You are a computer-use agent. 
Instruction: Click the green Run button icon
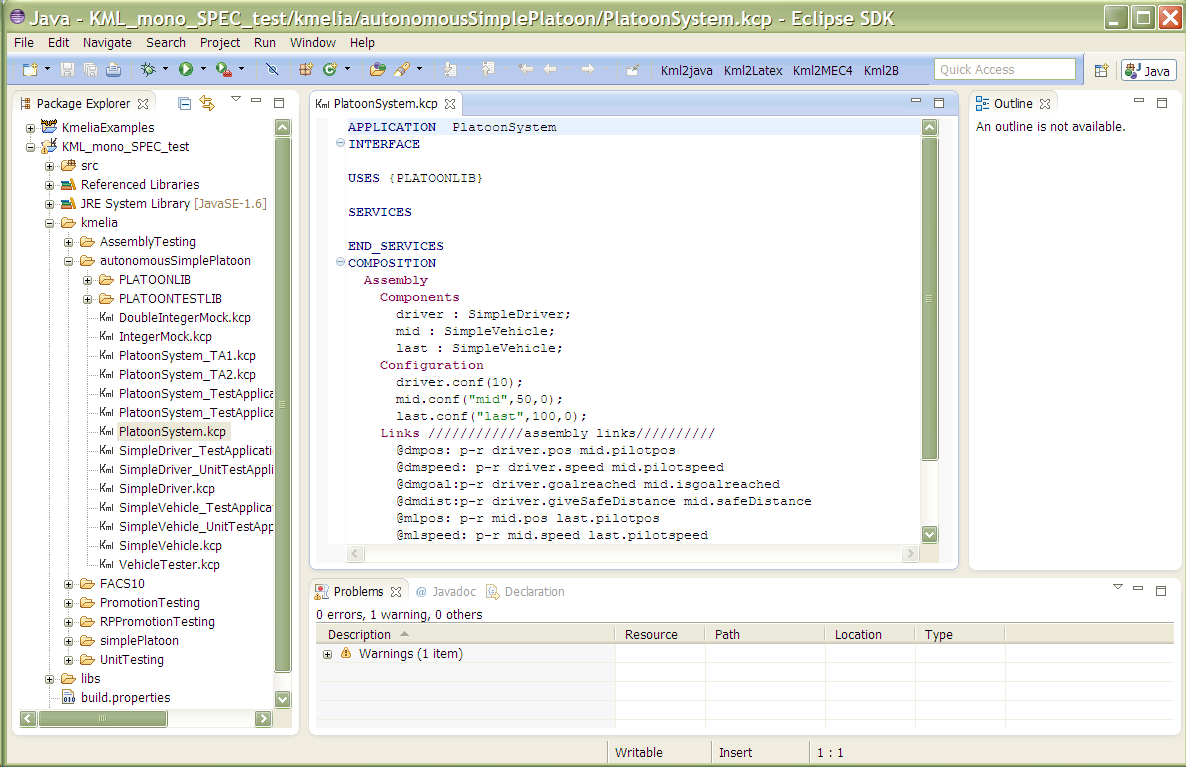click(186, 69)
